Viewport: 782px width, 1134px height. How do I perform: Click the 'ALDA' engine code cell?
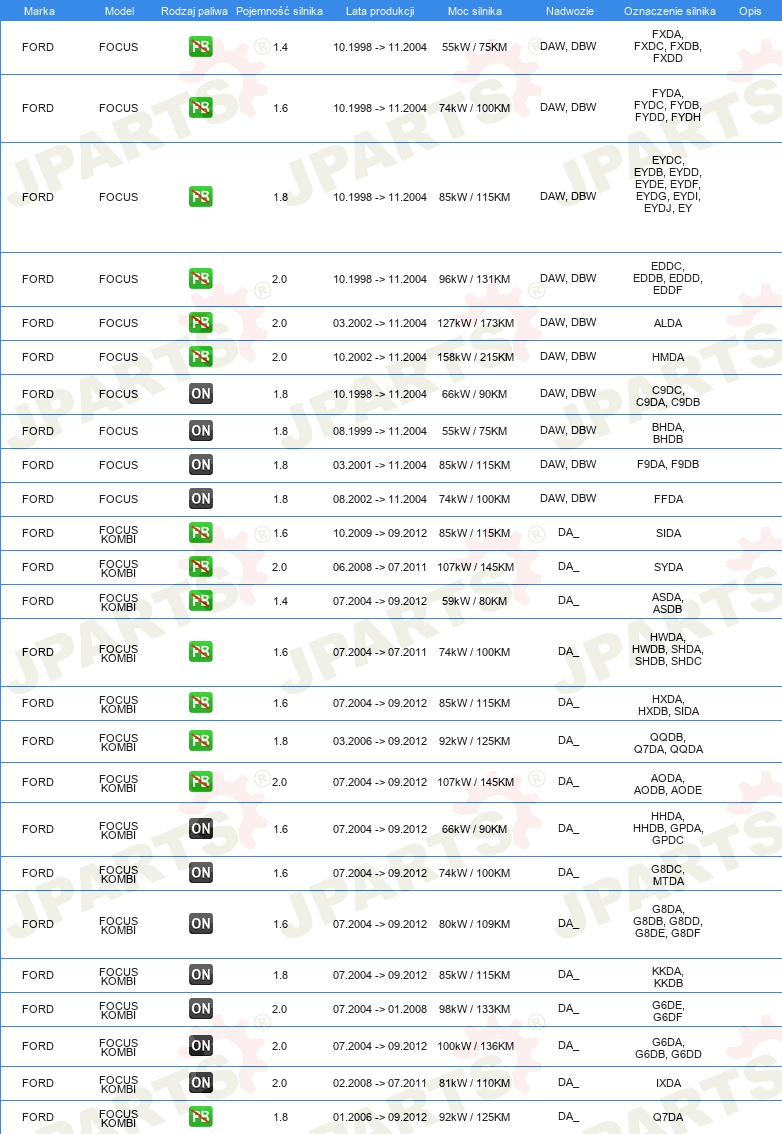(x=668, y=323)
